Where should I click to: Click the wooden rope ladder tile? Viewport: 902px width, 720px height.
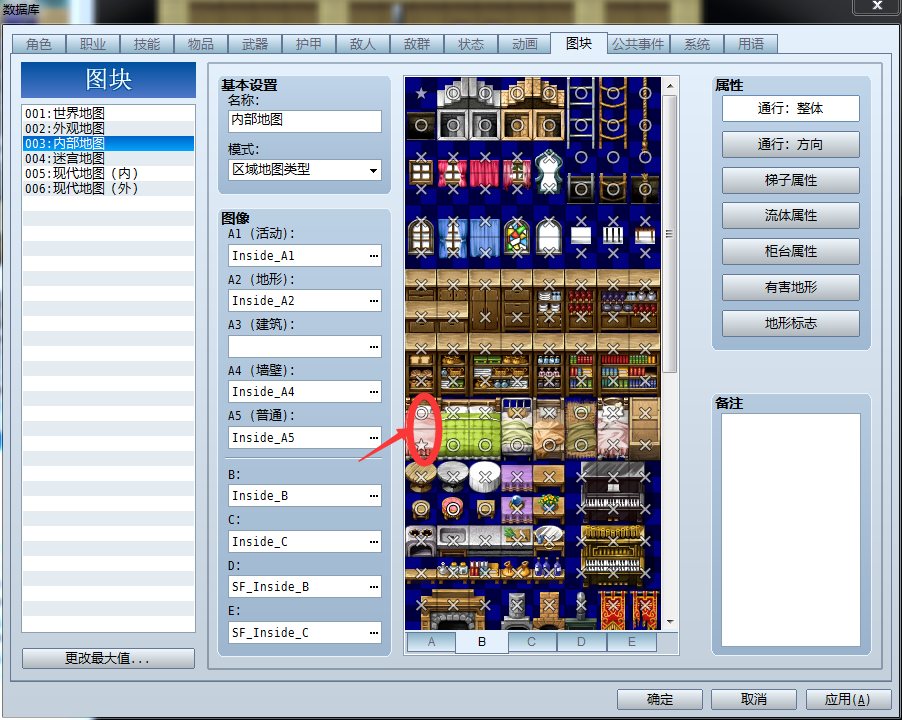click(x=613, y=109)
